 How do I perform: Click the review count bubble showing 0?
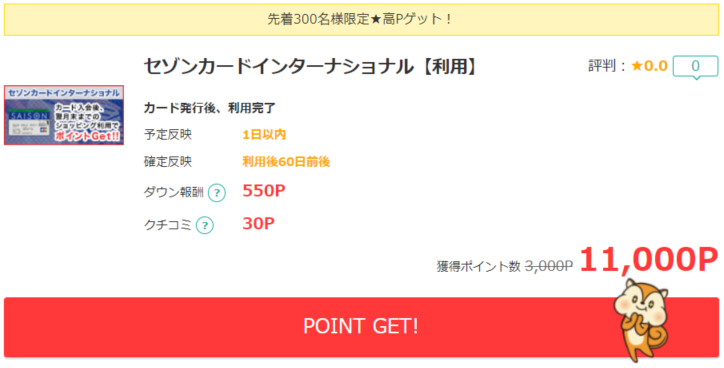click(695, 66)
